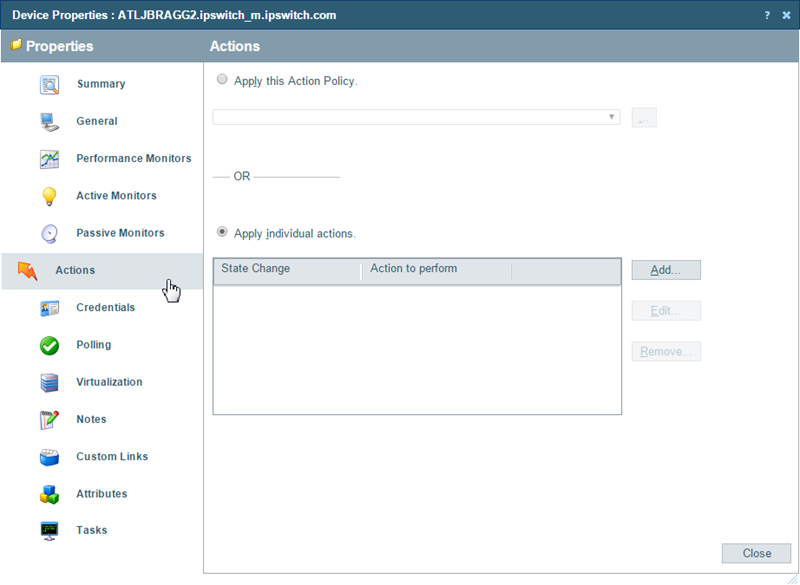Go to the Custom Links section
This screenshot has width=800, height=585.
point(111,456)
